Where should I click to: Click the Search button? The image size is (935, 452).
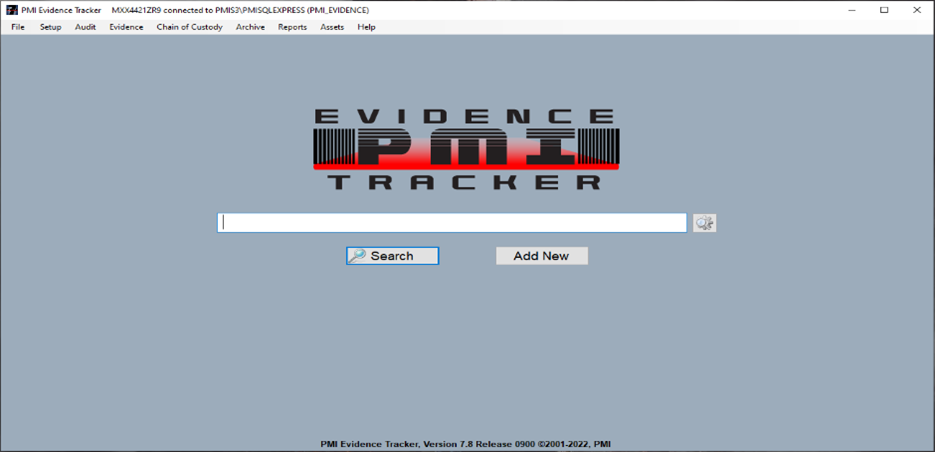click(x=392, y=256)
